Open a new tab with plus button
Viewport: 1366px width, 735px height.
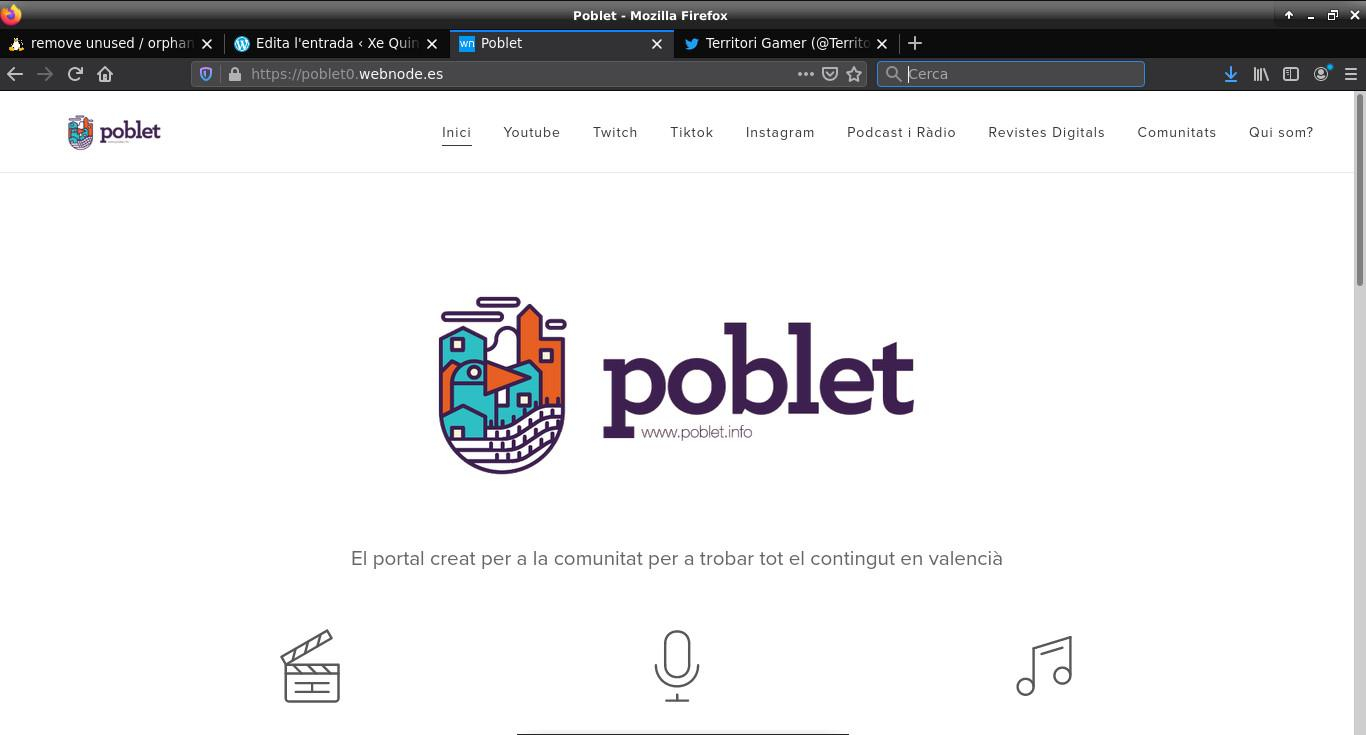coord(914,43)
